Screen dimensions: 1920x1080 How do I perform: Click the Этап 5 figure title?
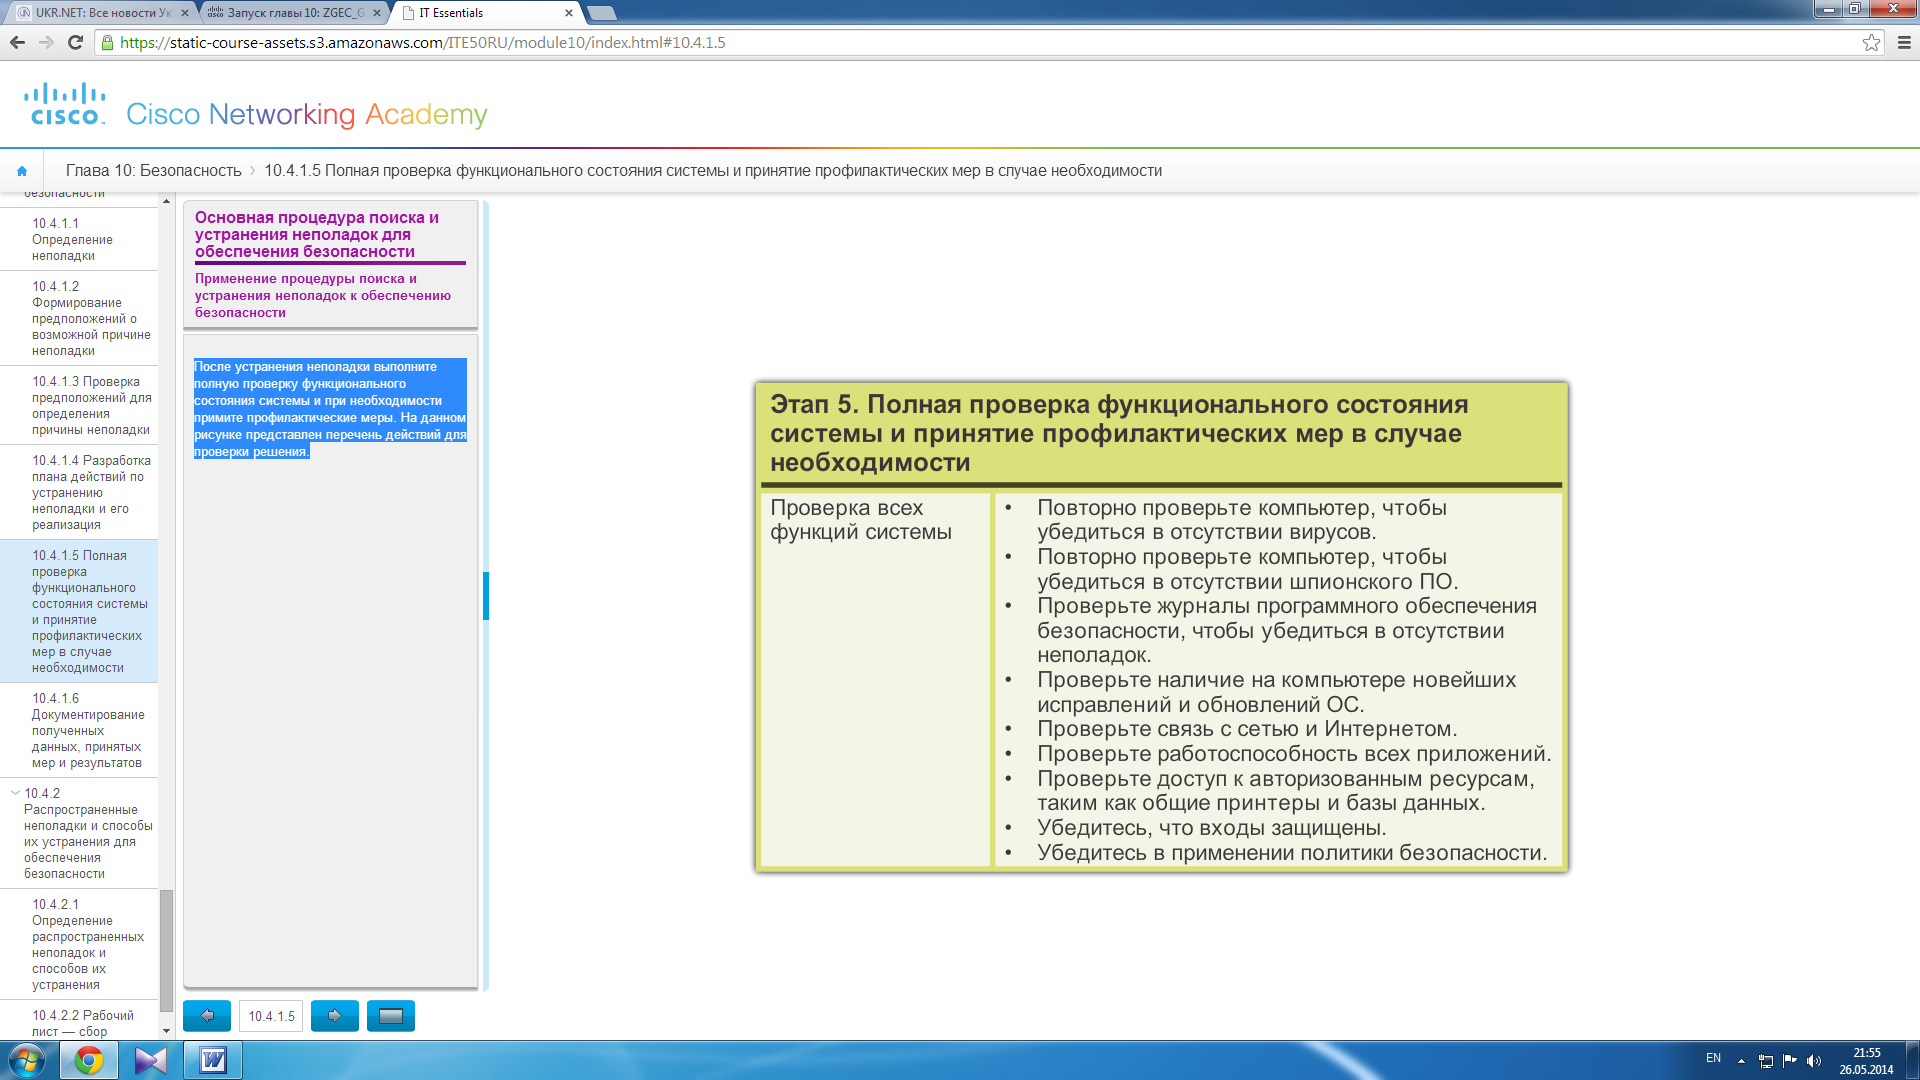(1119, 433)
